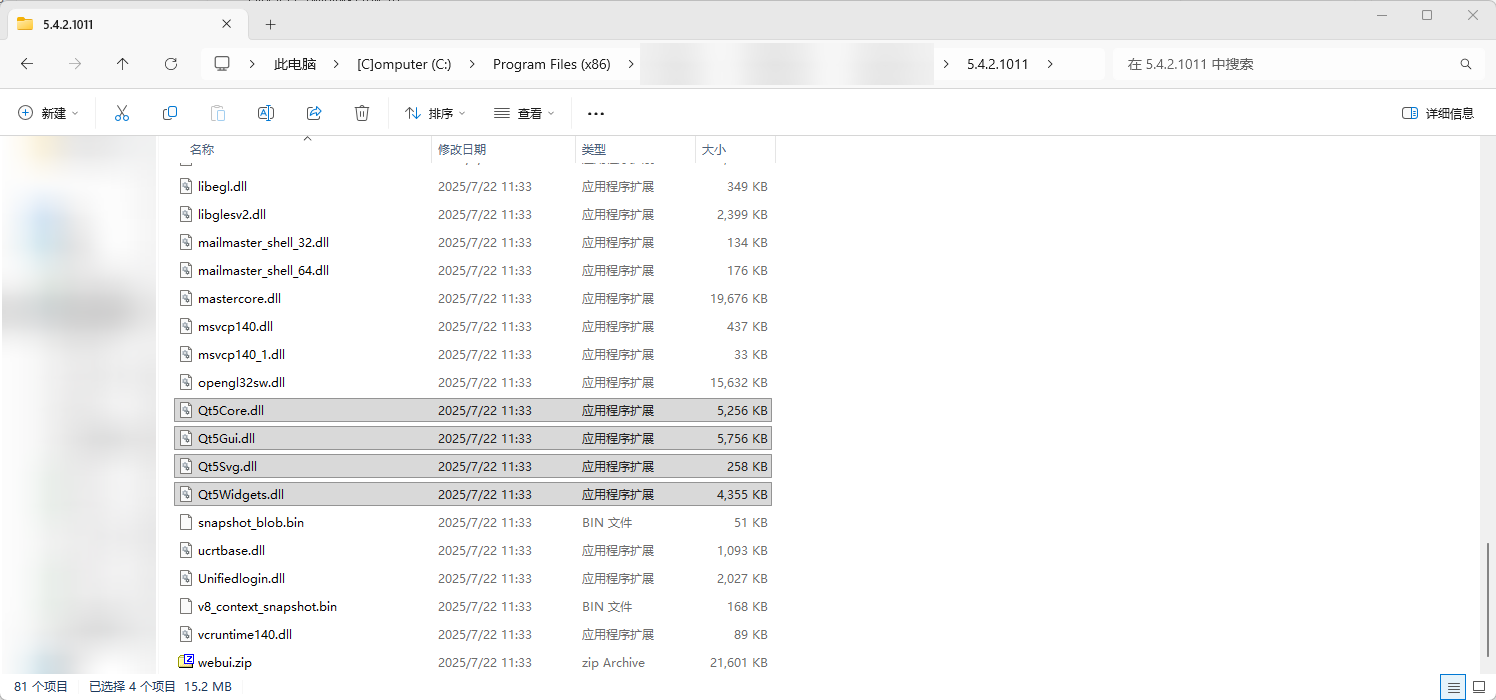The width and height of the screenshot is (1496, 700).
Task: Click the Rename icon in toolbar
Action: click(266, 113)
